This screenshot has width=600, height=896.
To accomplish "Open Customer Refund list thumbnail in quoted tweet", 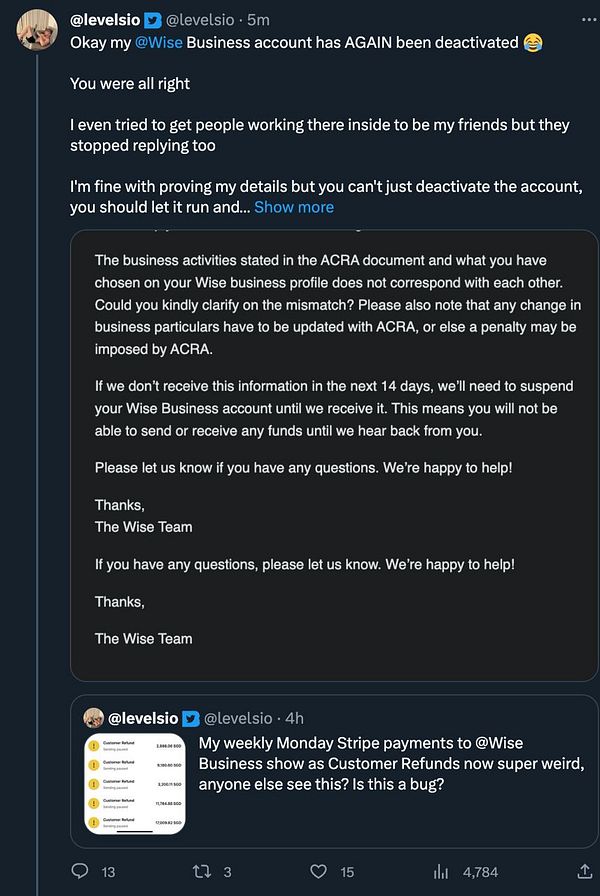I will point(135,784).
